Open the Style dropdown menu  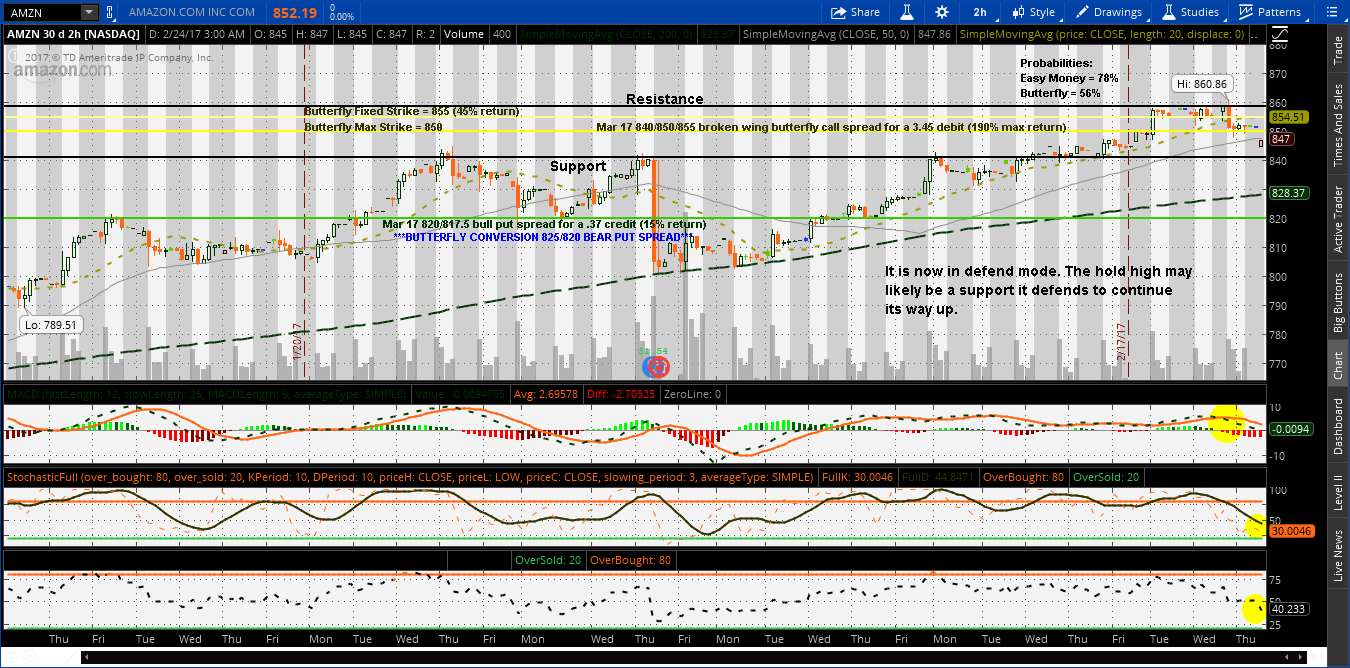pos(1035,12)
